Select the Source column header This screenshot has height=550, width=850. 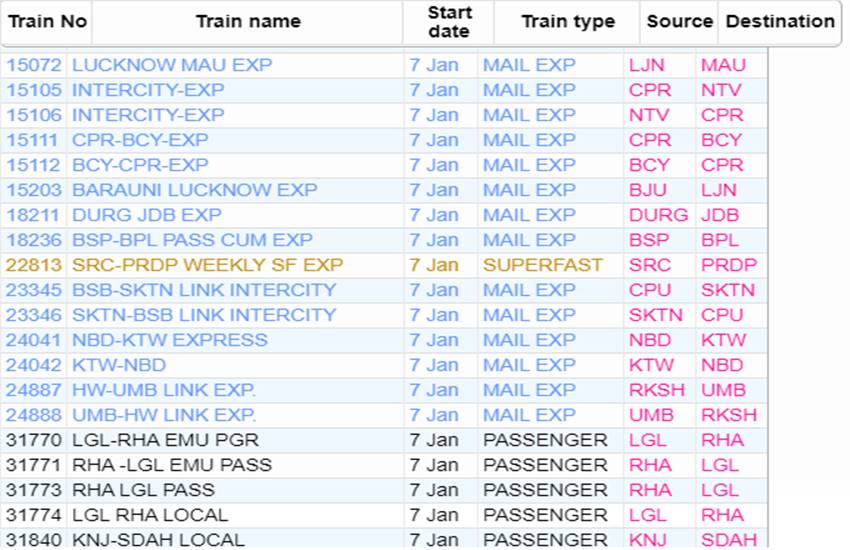click(679, 21)
